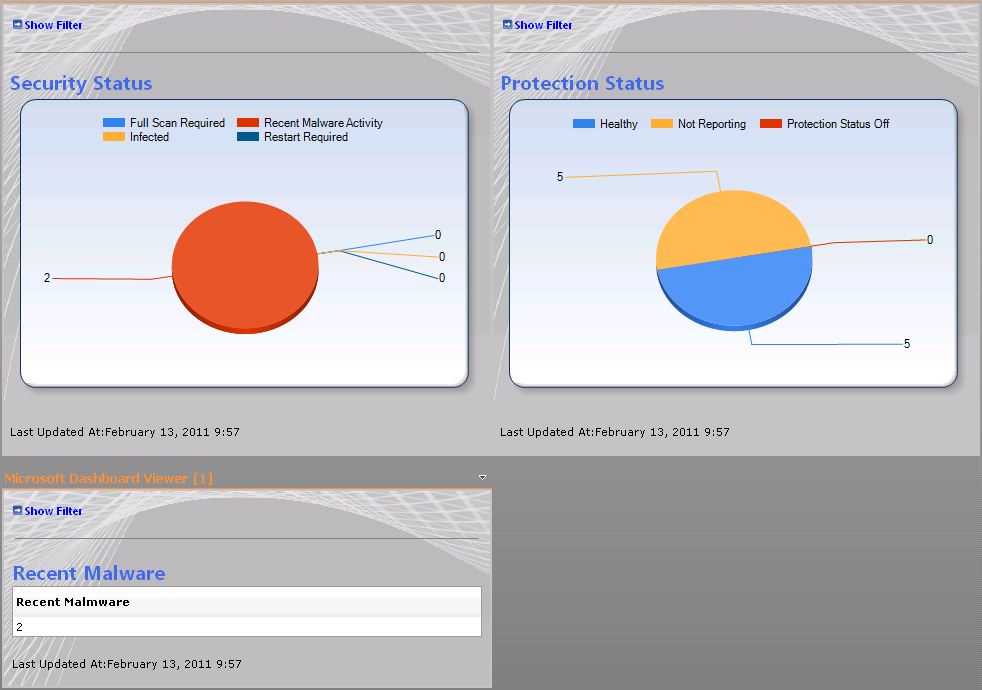Select the orange Not Reporting pie slice
This screenshot has height=690, width=982.
click(x=730, y=225)
